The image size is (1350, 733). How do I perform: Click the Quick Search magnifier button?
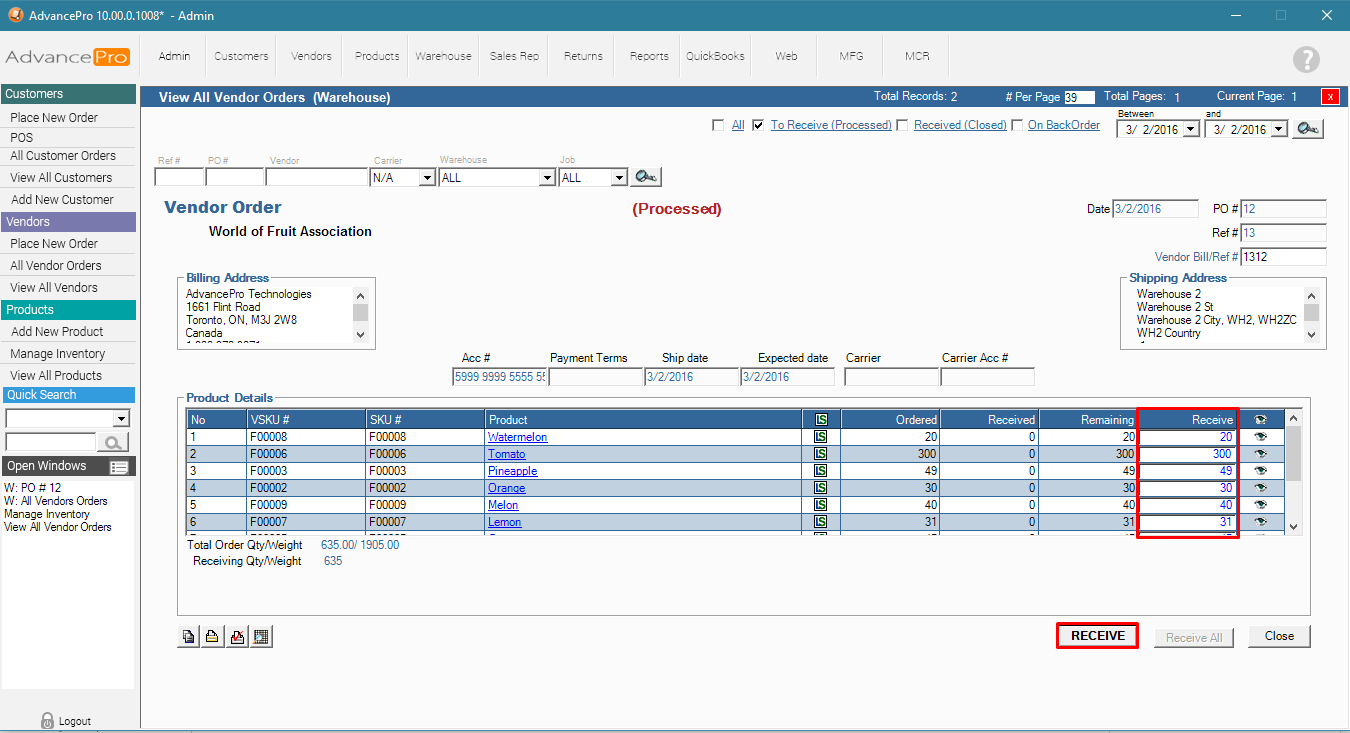(x=113, y=442)
